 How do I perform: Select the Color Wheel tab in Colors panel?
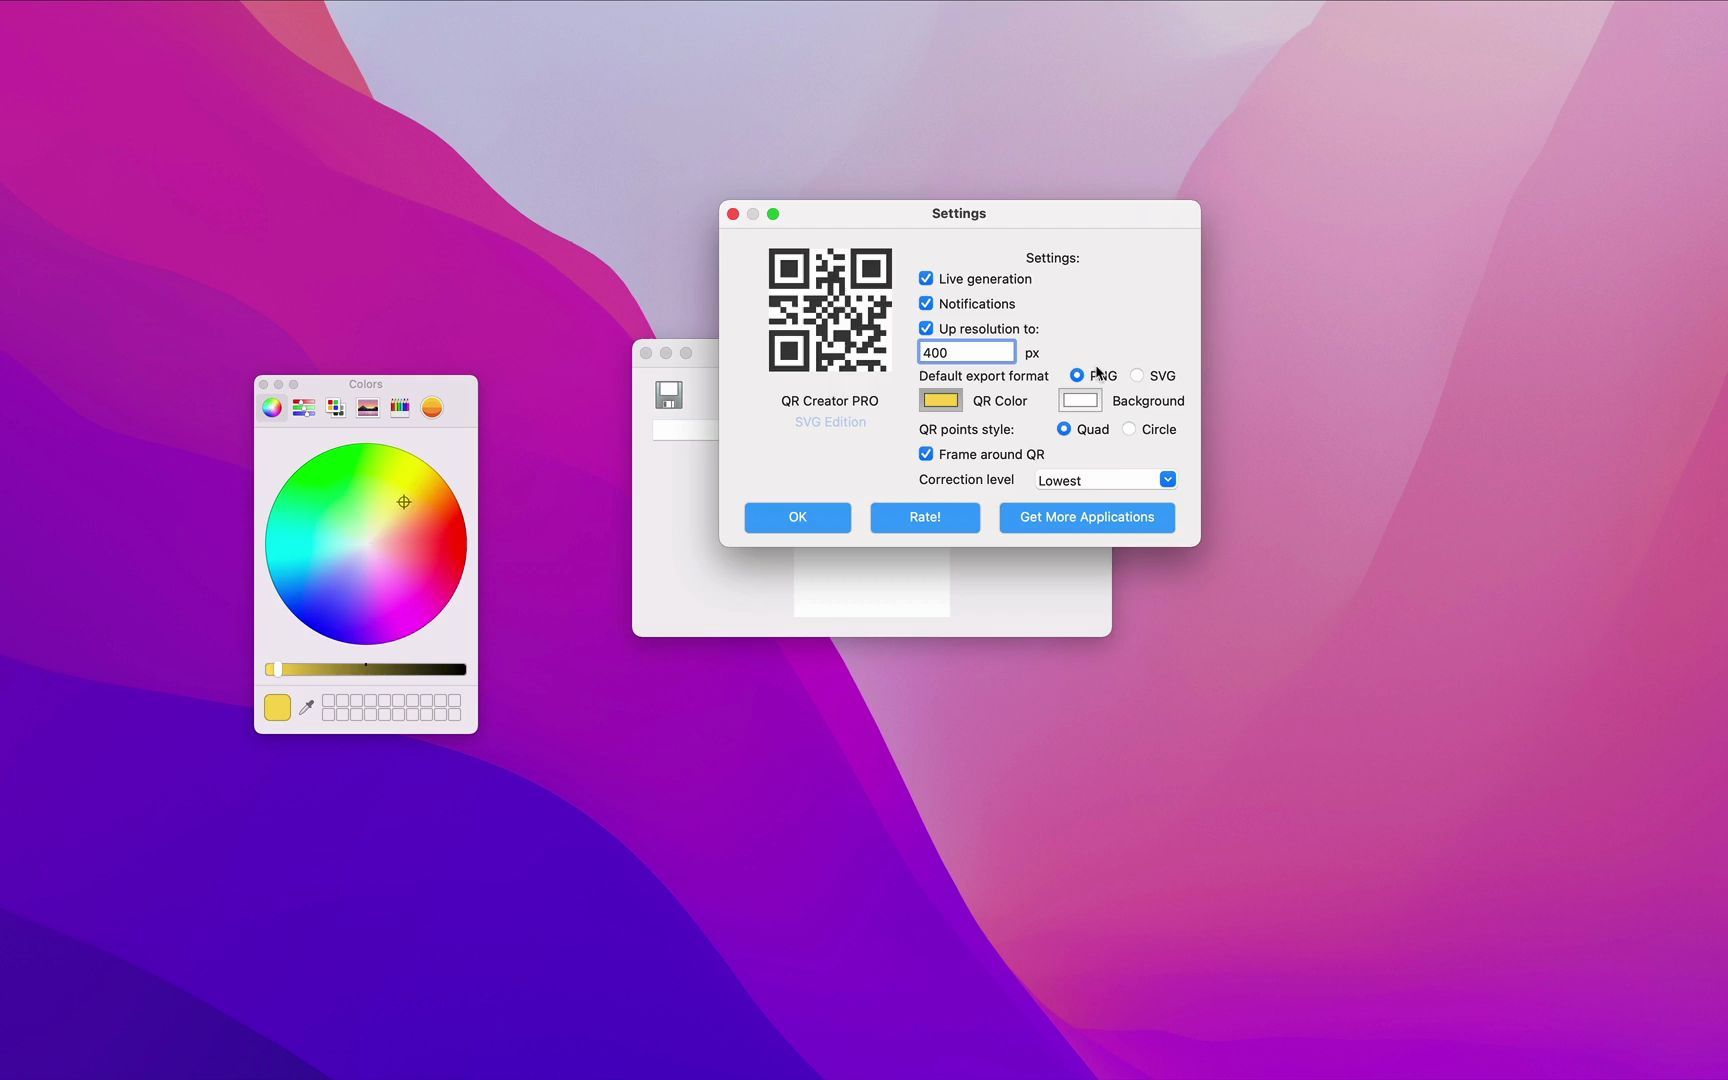[x=272, y=407]
